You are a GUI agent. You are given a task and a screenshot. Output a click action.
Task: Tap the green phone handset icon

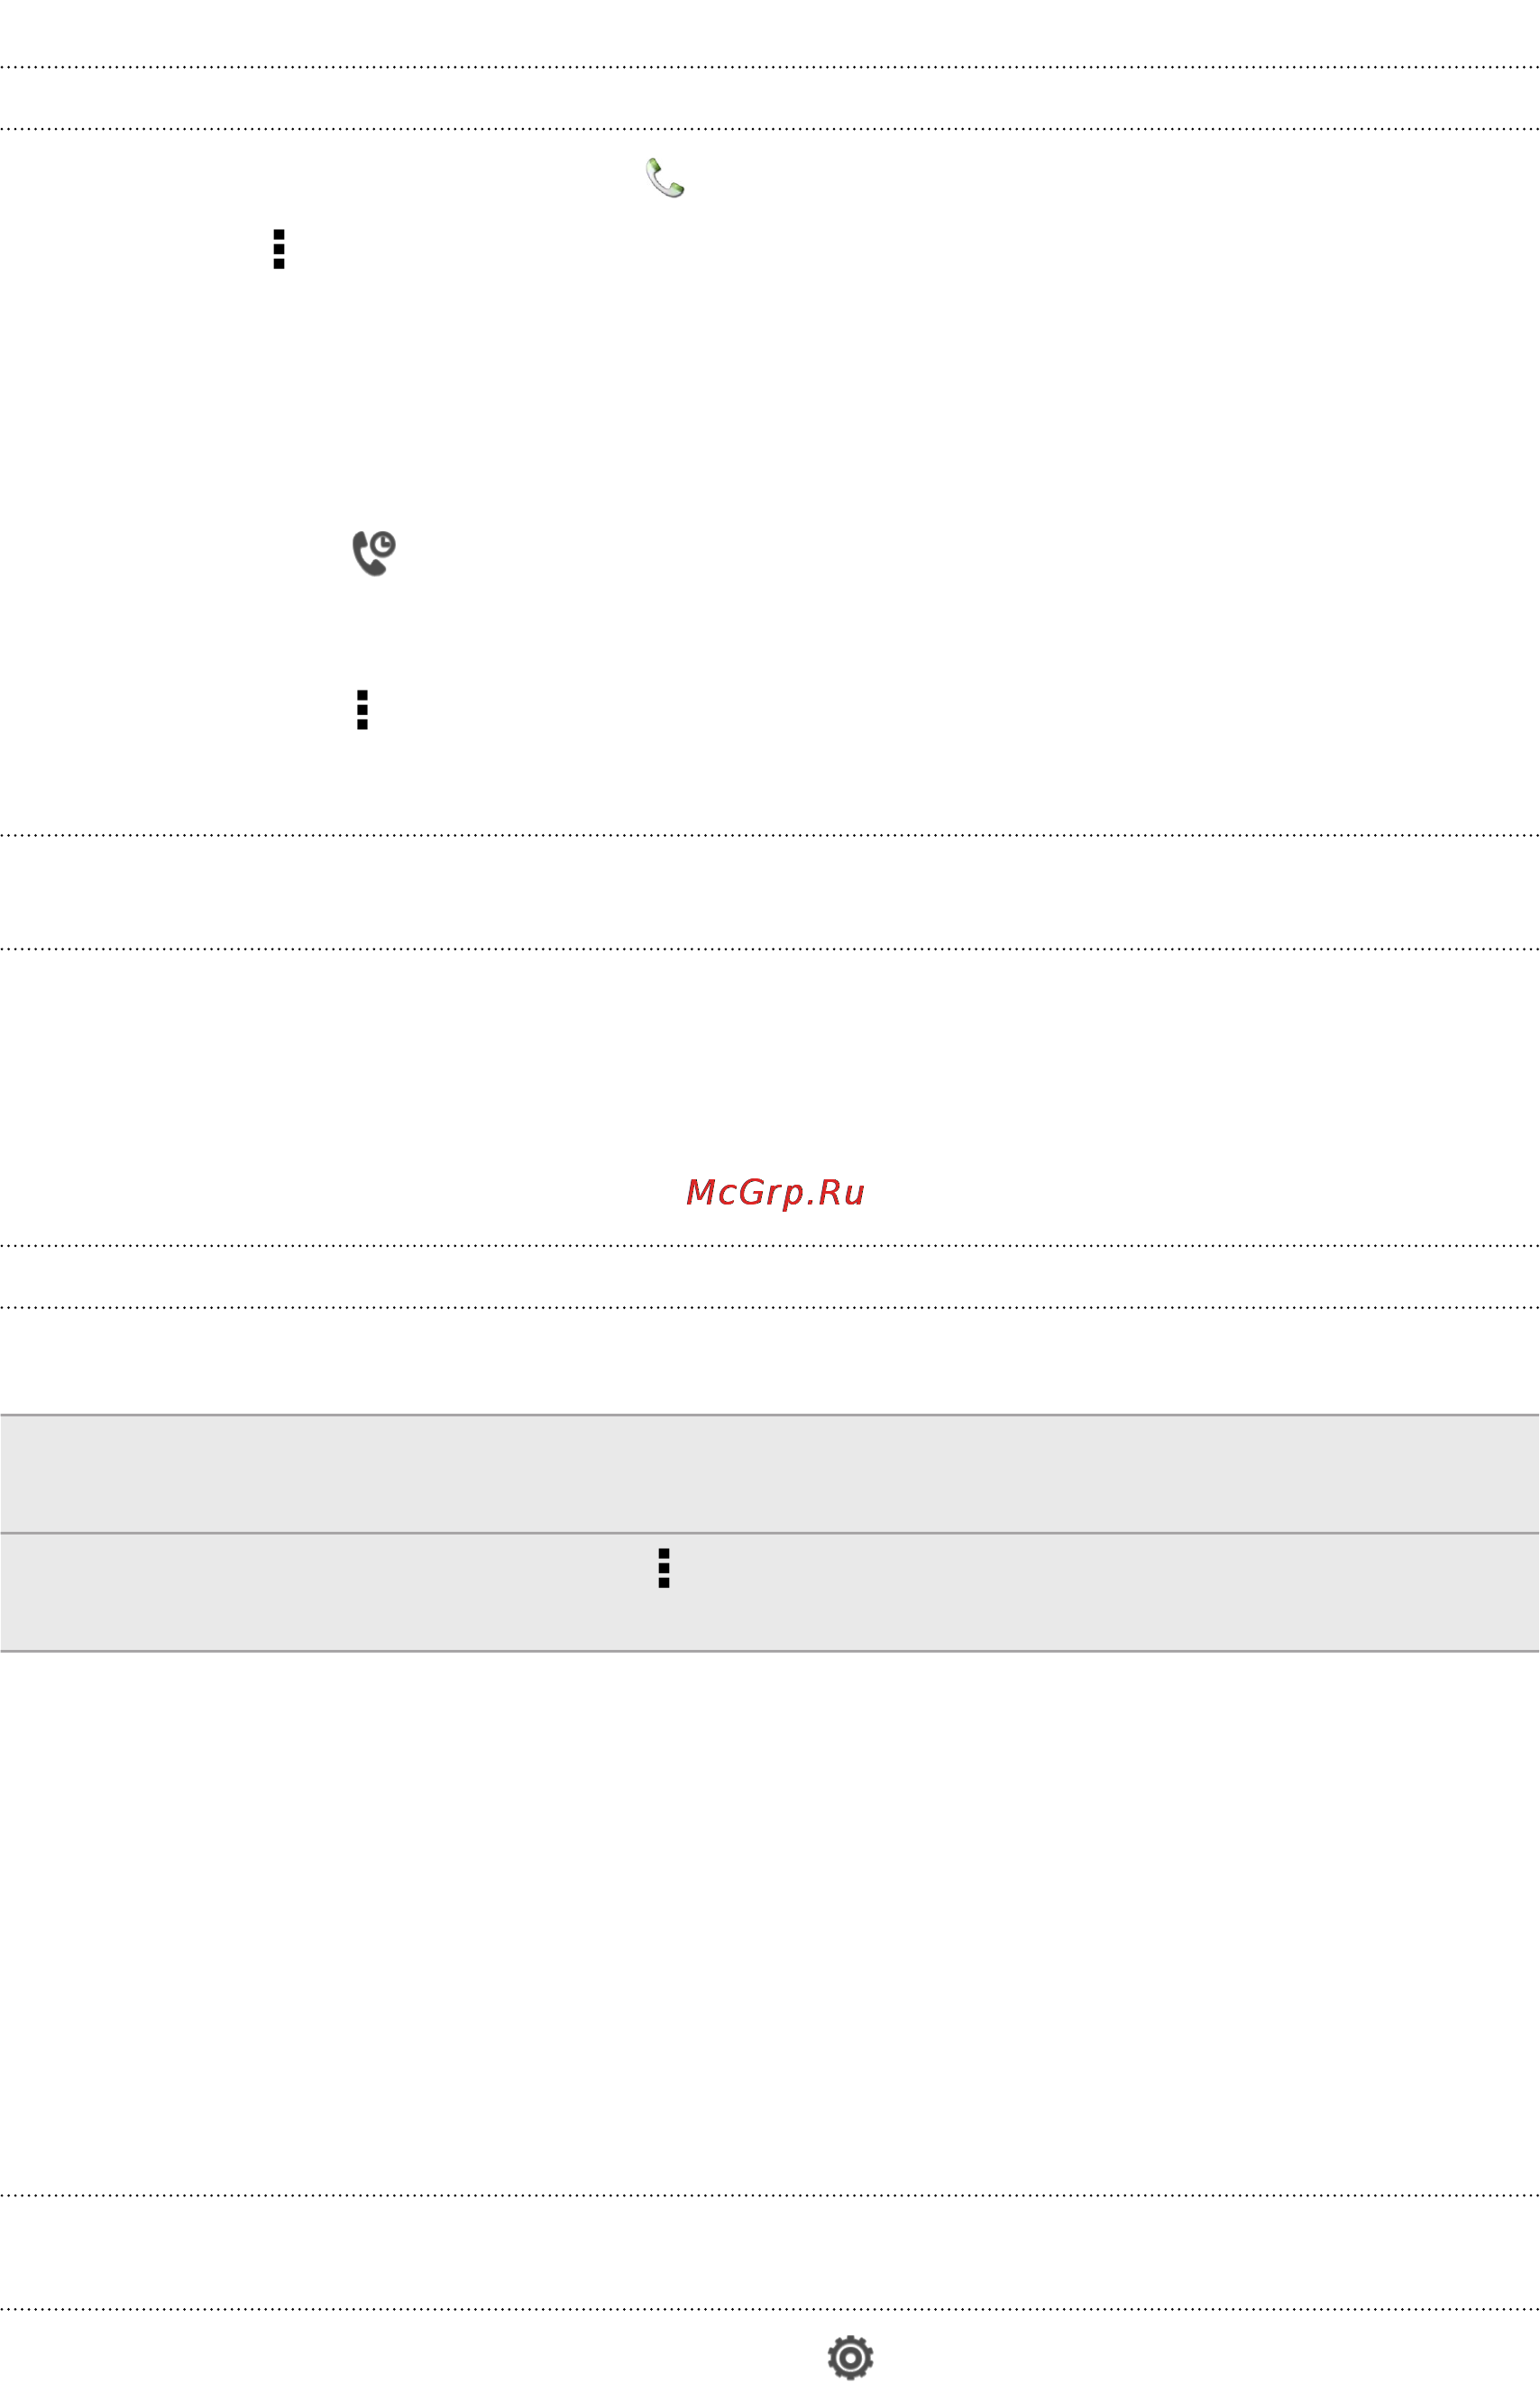coord(665,178)
